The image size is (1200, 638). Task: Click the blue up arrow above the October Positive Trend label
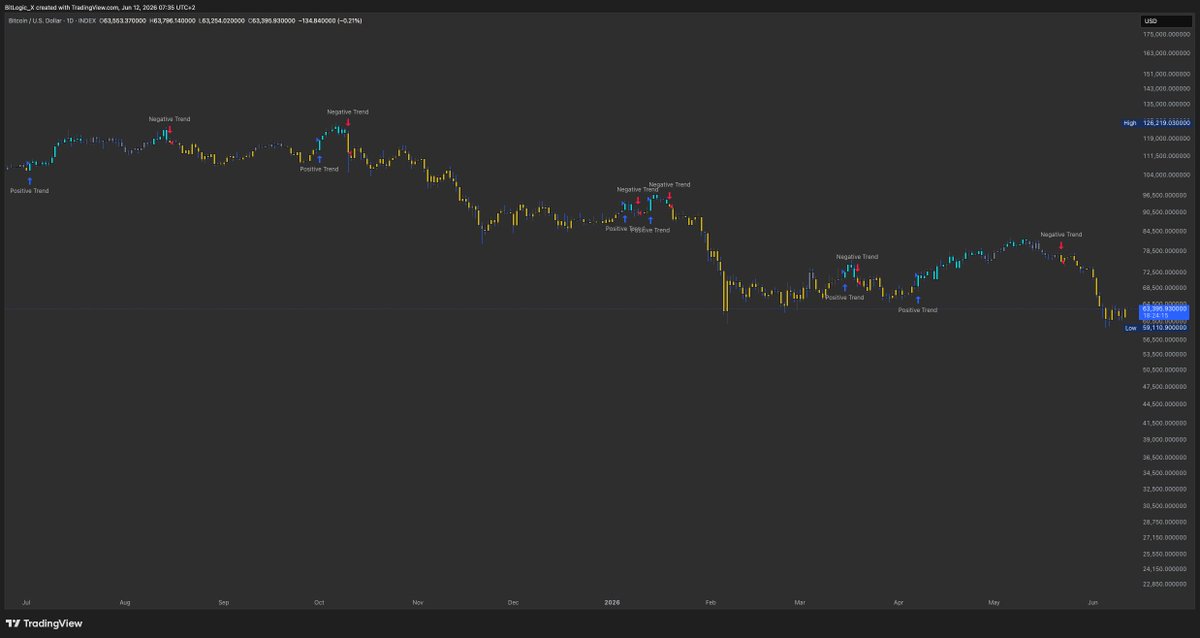(x=319, y=159)
